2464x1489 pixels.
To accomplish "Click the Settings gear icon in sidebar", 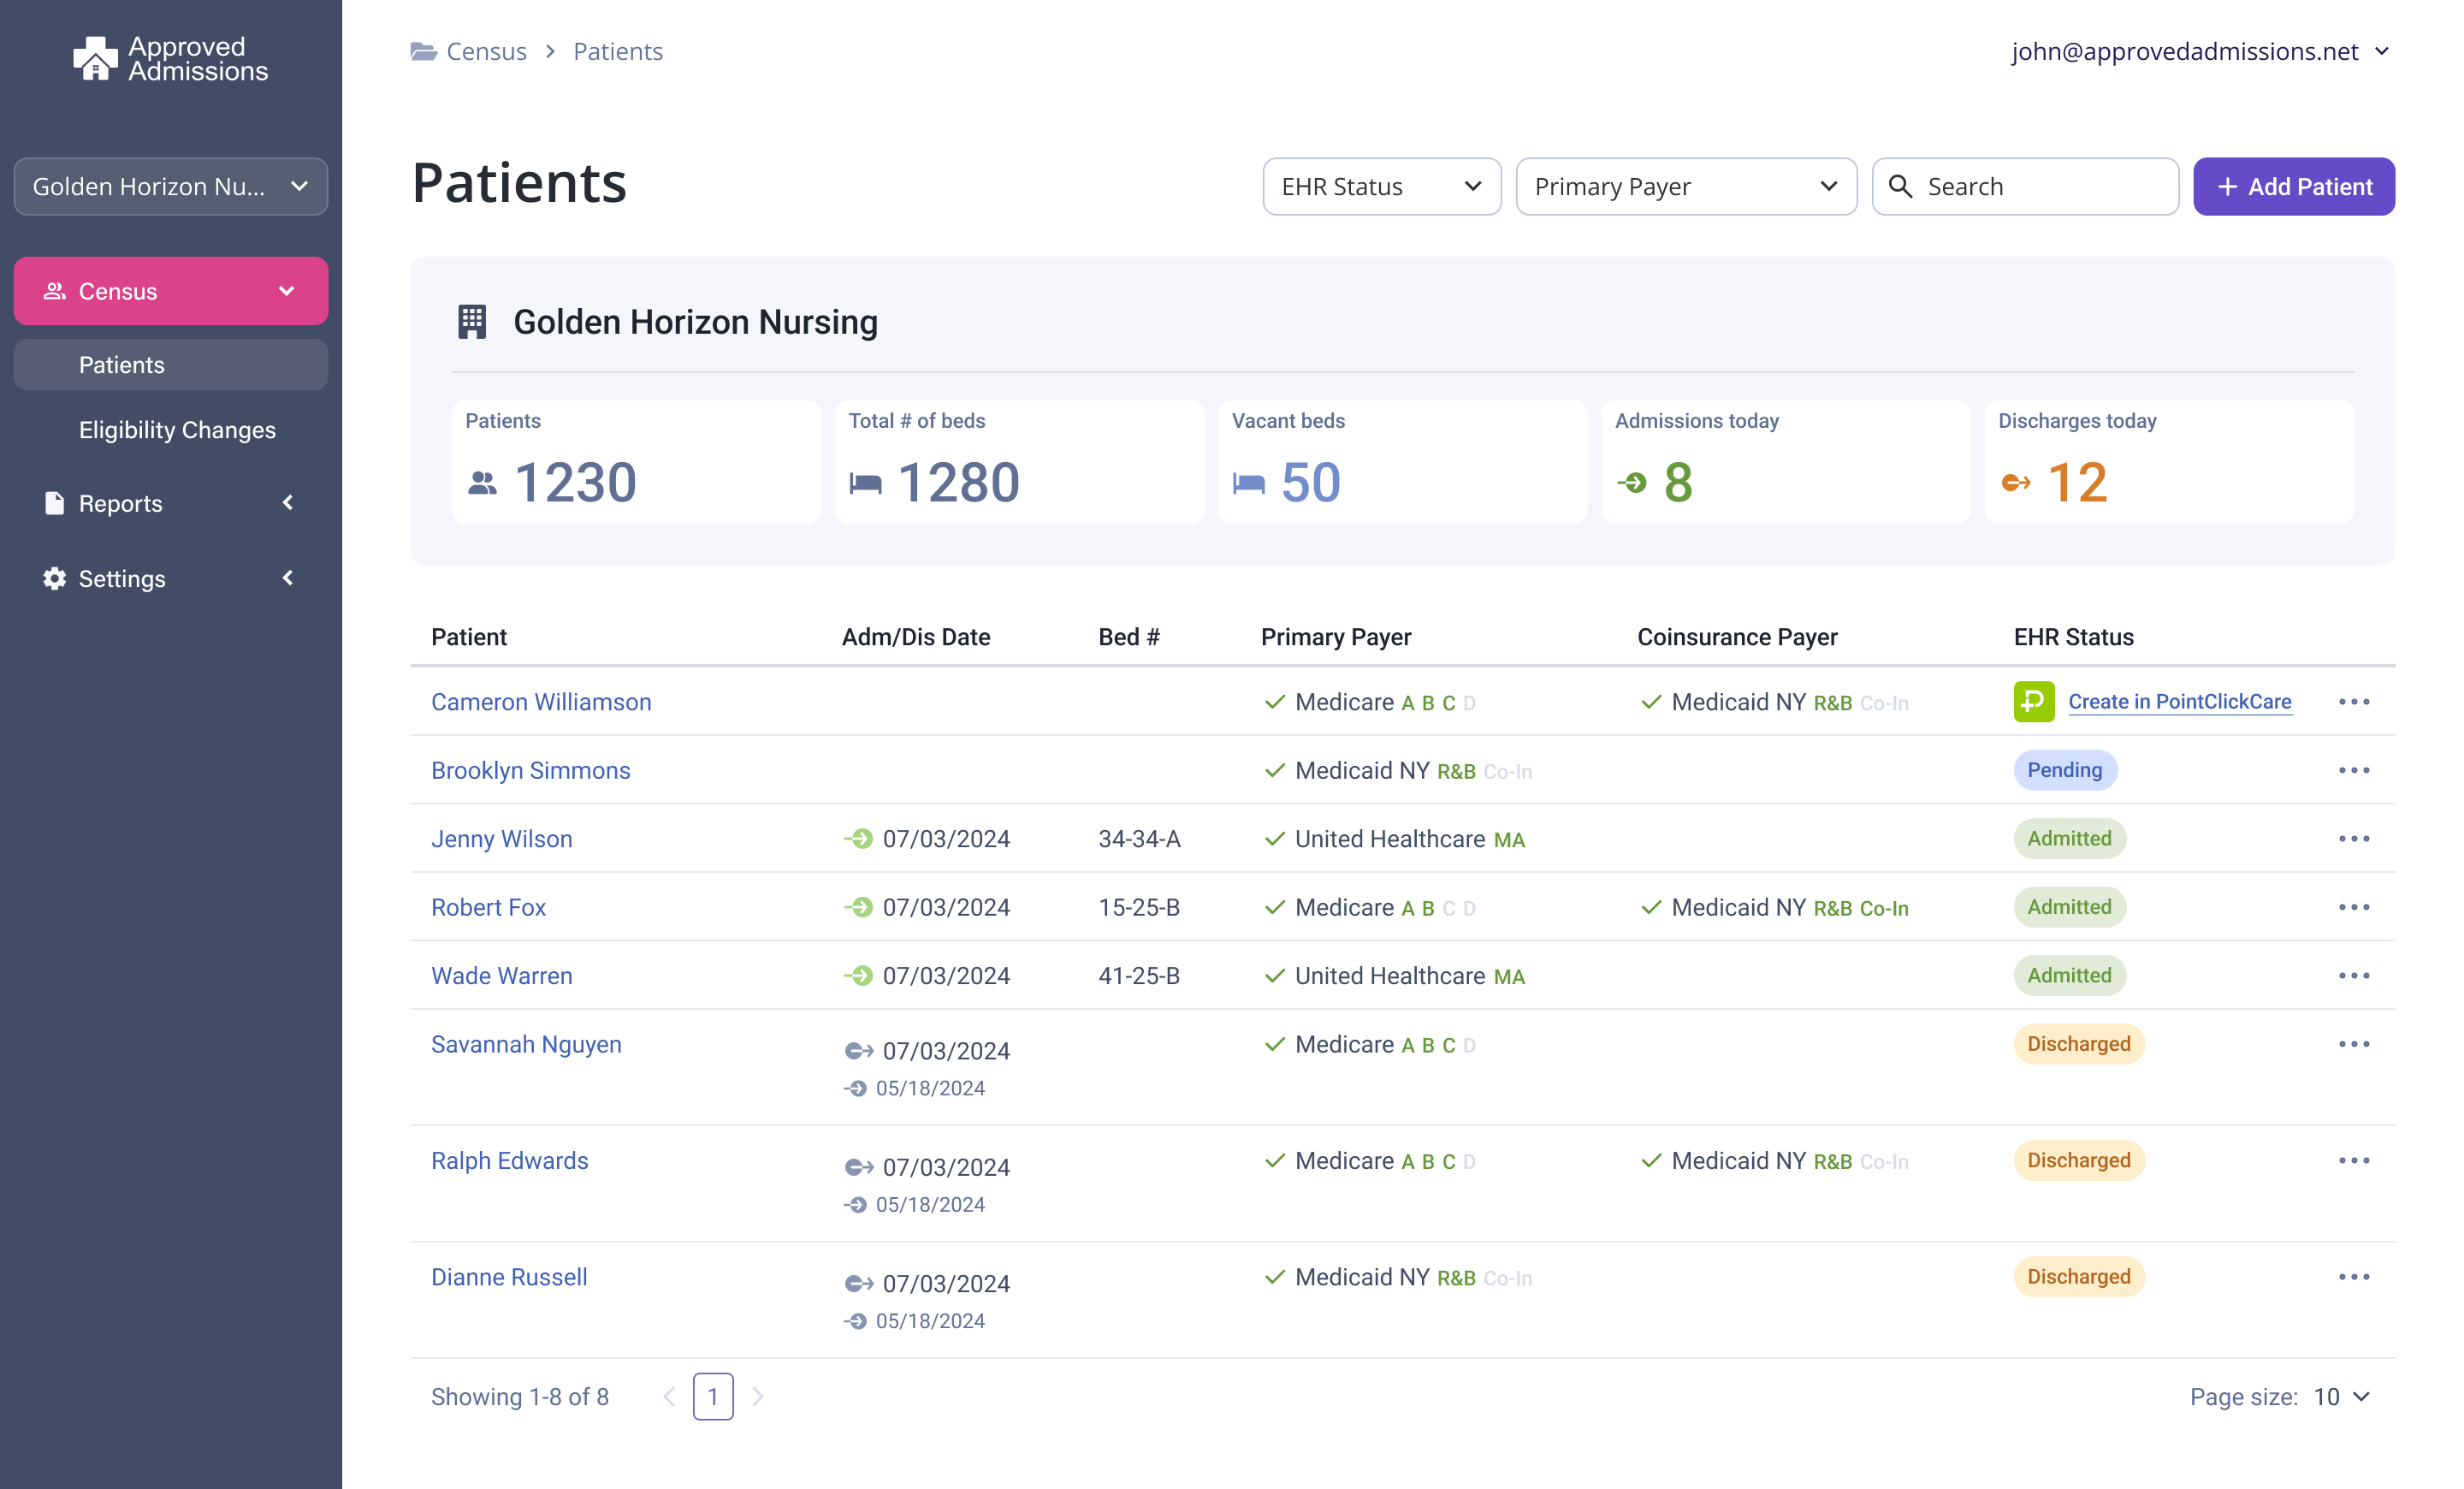I will coord(54,578).
